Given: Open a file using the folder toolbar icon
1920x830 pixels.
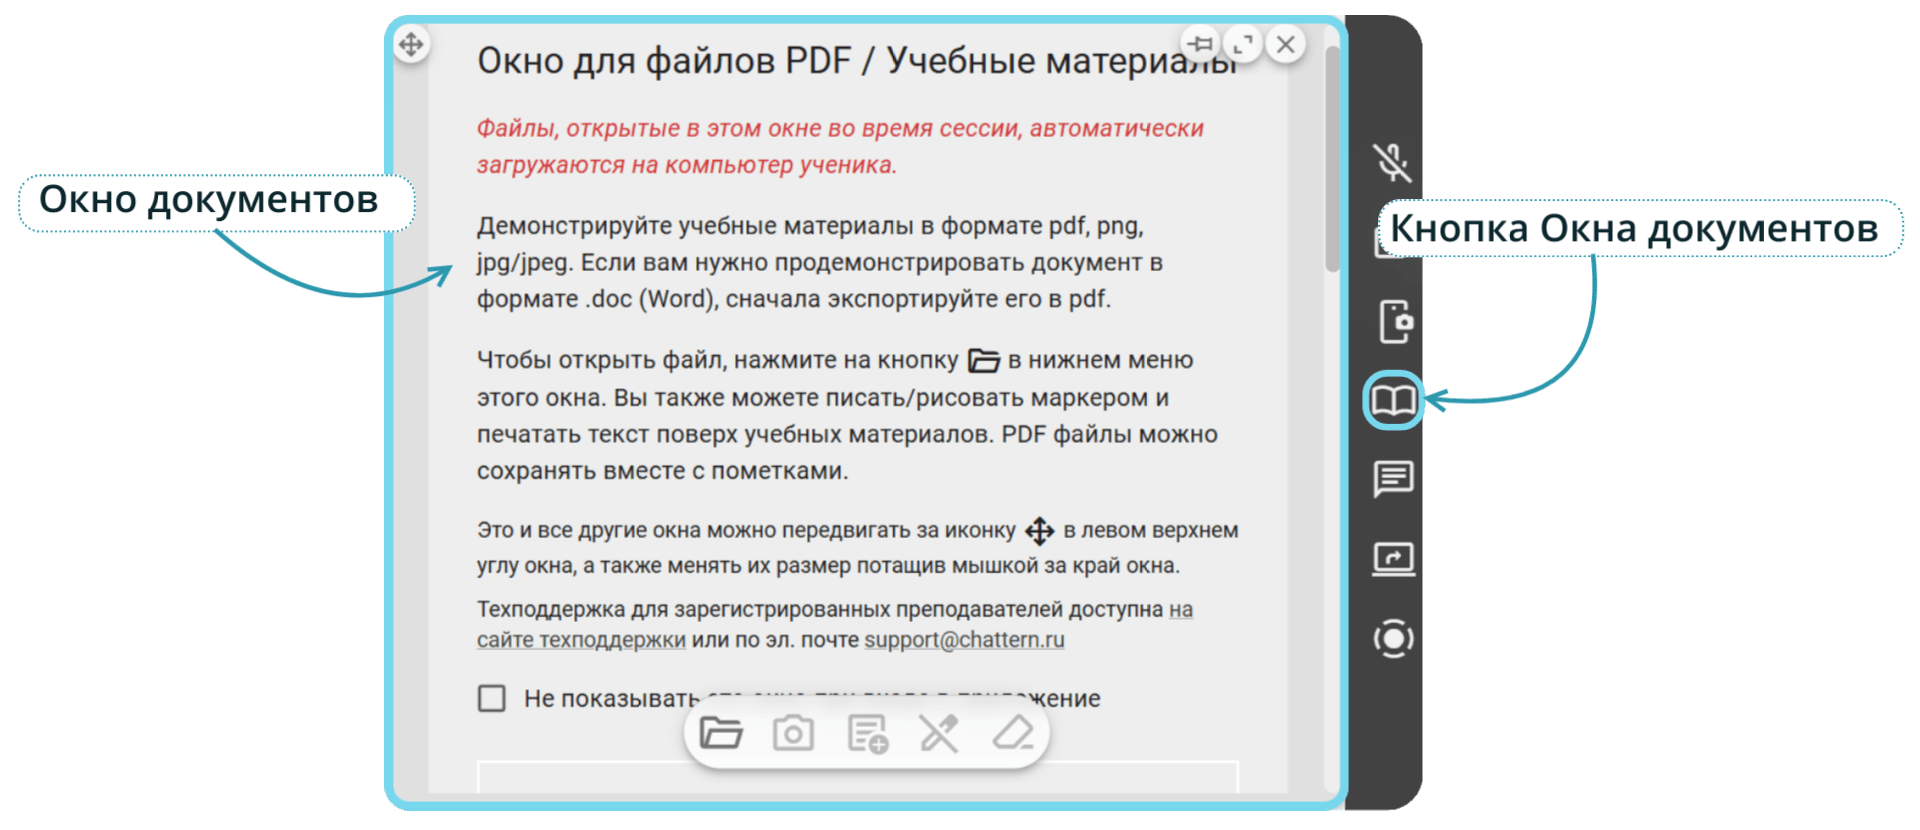Looking at the screenshot, I should click(x=720, y=733).
